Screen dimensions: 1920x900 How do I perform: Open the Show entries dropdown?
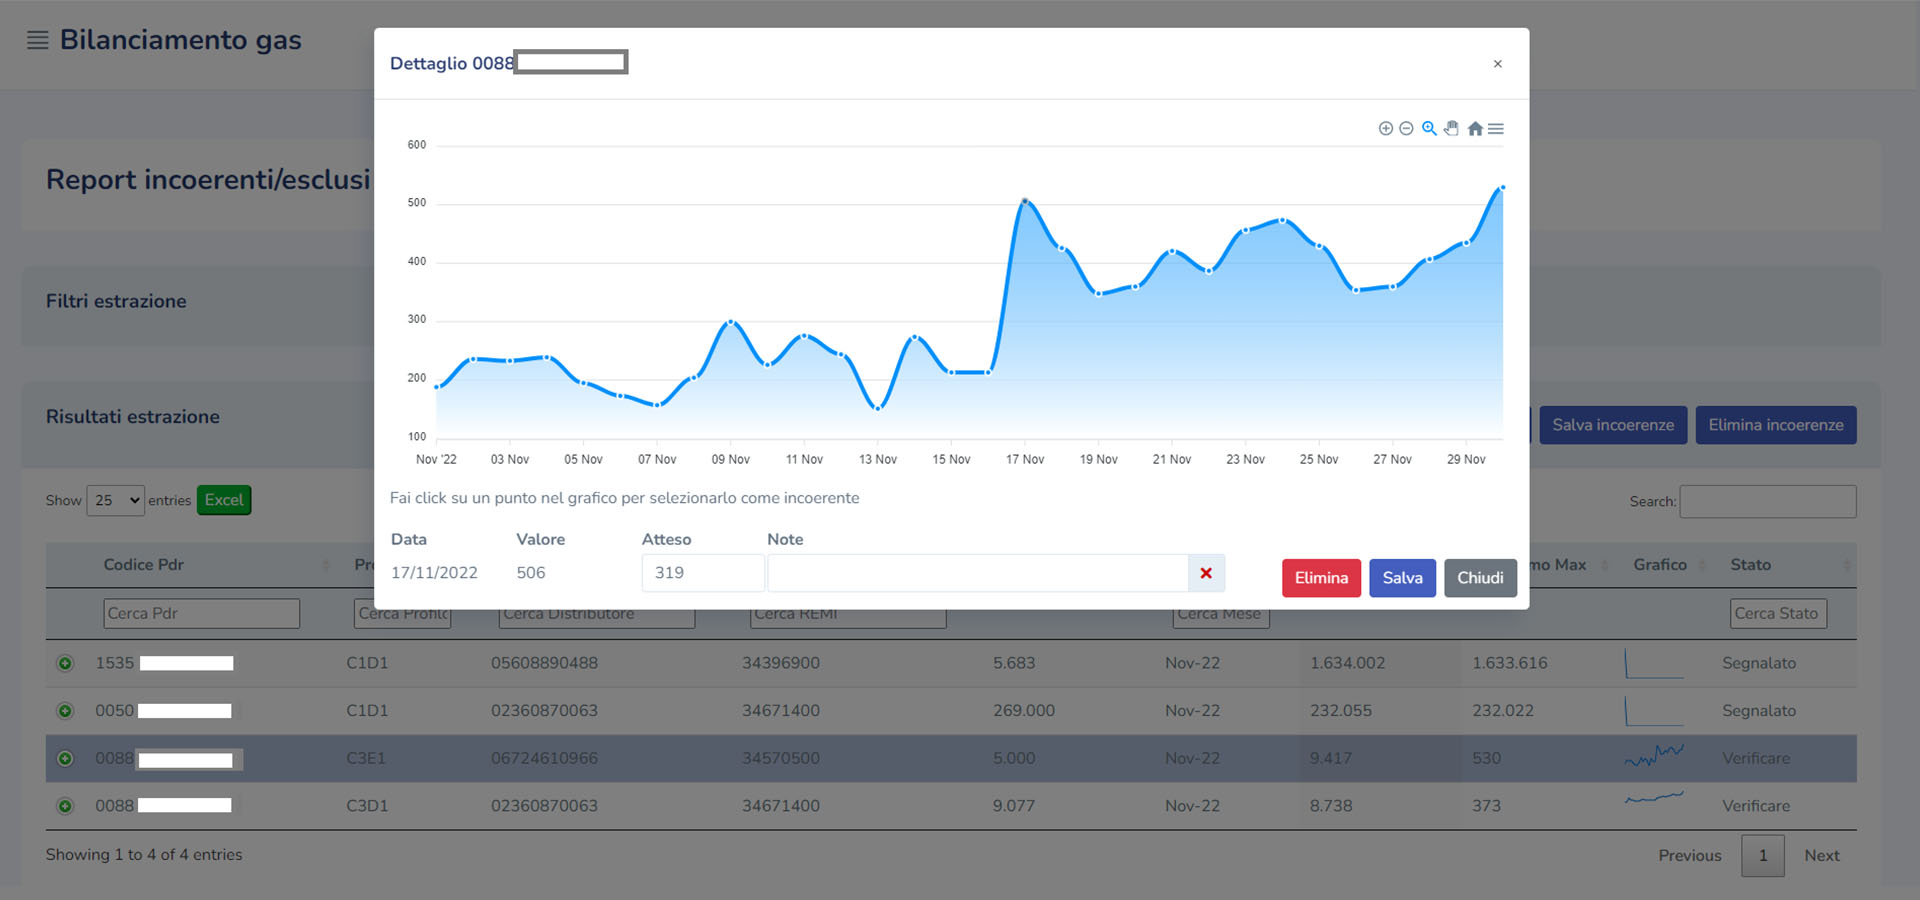pos(116,501)
